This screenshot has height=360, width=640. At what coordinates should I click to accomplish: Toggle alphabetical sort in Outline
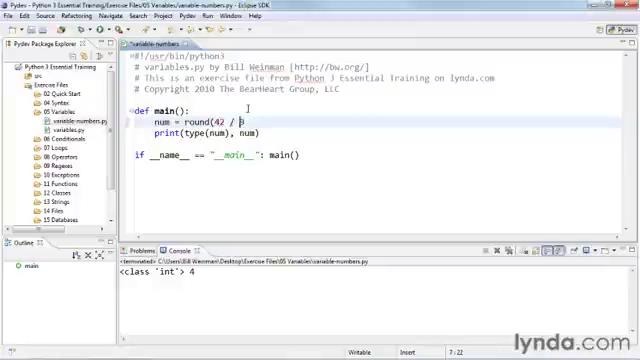click(76, 256)
